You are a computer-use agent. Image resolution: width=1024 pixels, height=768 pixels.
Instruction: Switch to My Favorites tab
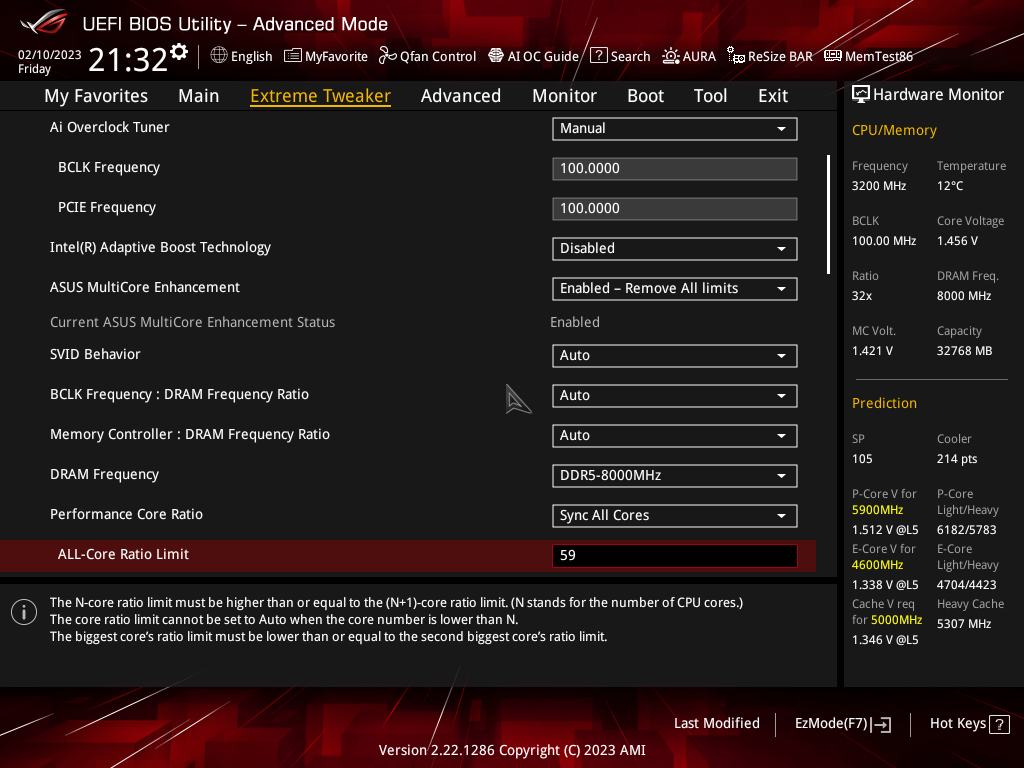pyautogui.click(x=96, y=96)
